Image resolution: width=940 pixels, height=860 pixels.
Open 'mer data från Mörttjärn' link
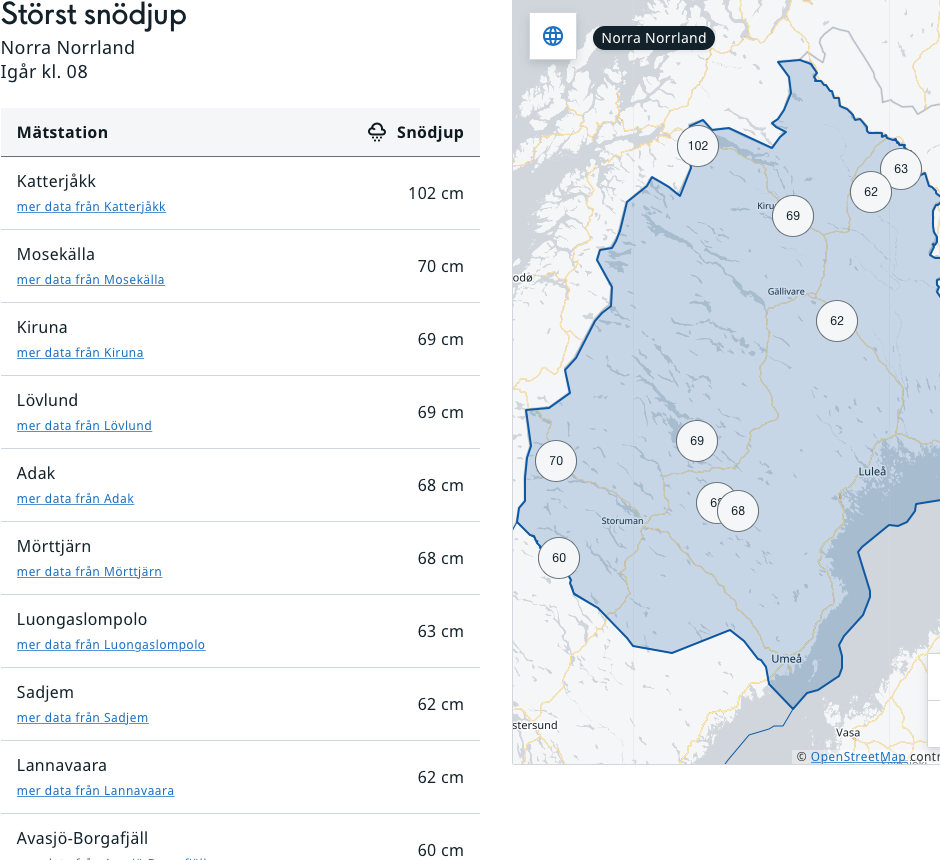[x=89, y=572]
